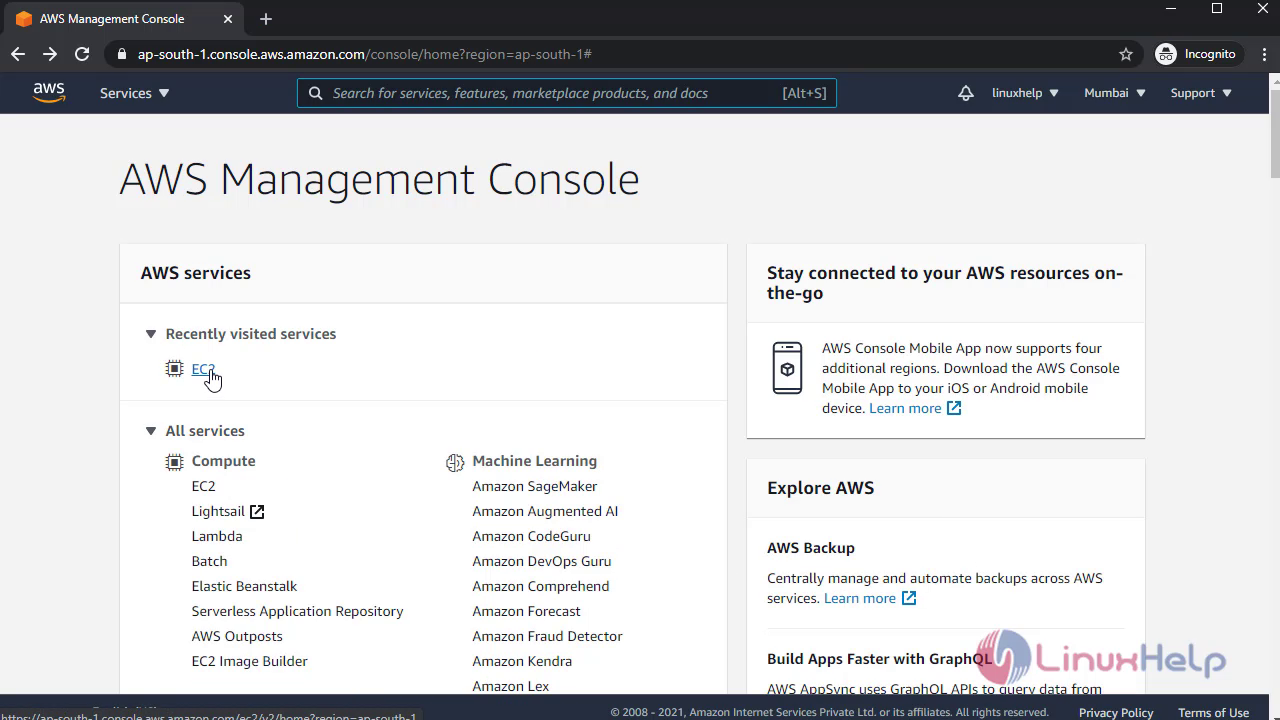Click the EC2 chip icon under Recently visited

coord(175,369)
